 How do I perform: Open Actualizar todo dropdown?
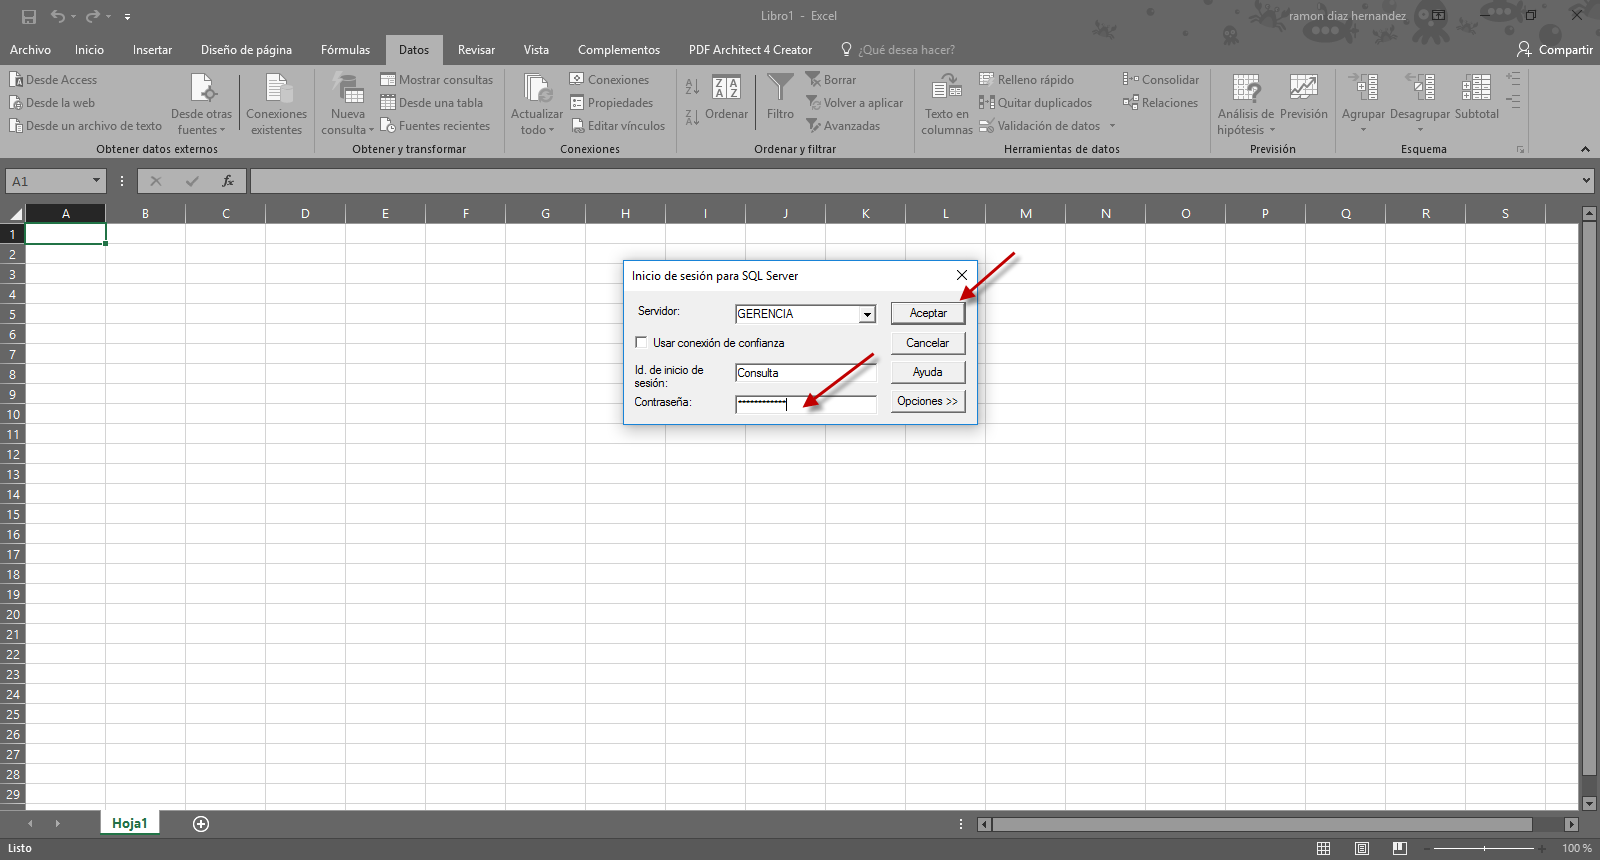[537, 104]
